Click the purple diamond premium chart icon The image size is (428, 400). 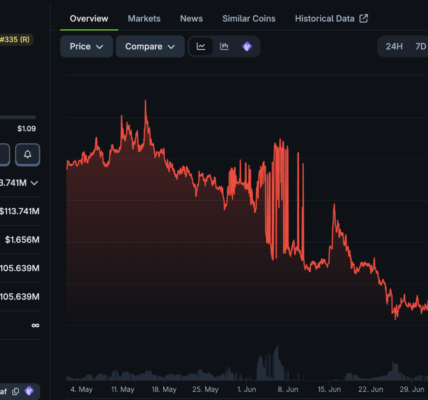pyautogui.click(x=247, y=46)
